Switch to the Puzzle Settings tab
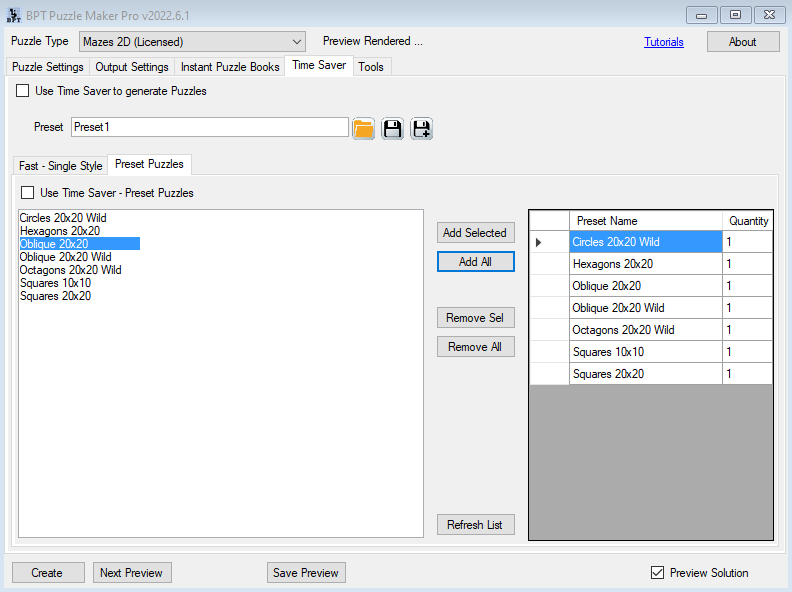The width and height of the screenshot is (792, 592). click(48, 67)
